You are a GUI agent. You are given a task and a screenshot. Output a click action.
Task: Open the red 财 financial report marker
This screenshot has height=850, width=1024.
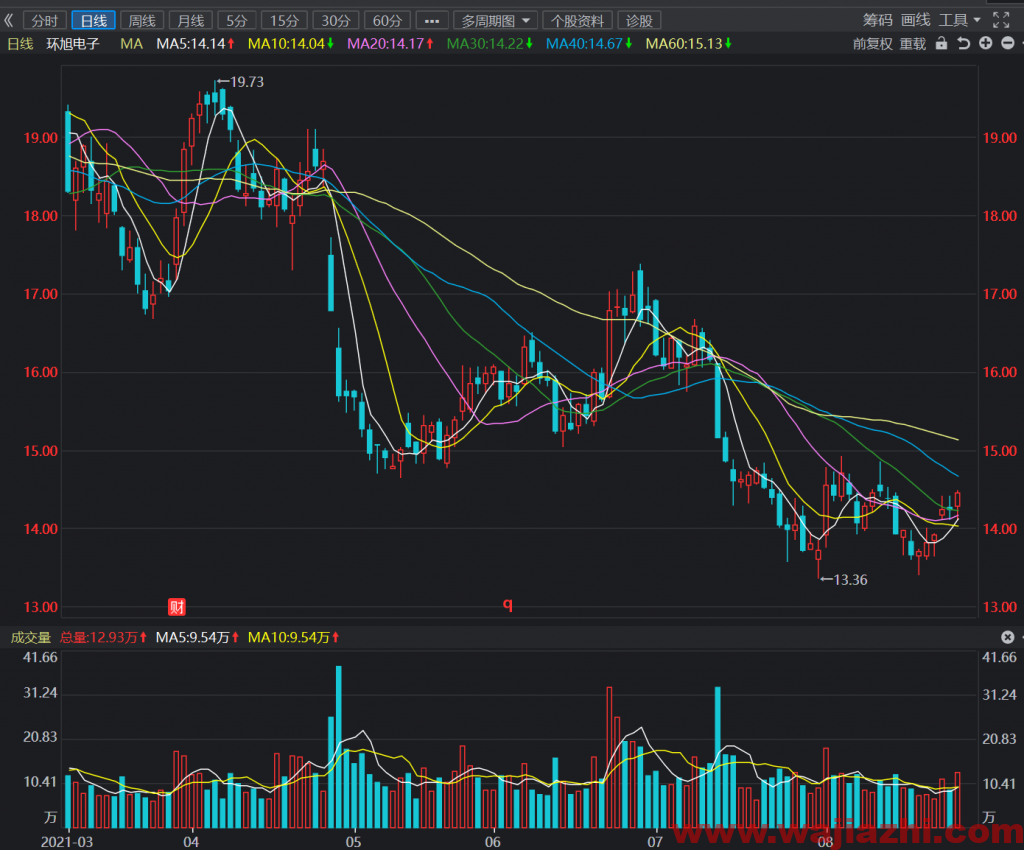coord(177,607)
